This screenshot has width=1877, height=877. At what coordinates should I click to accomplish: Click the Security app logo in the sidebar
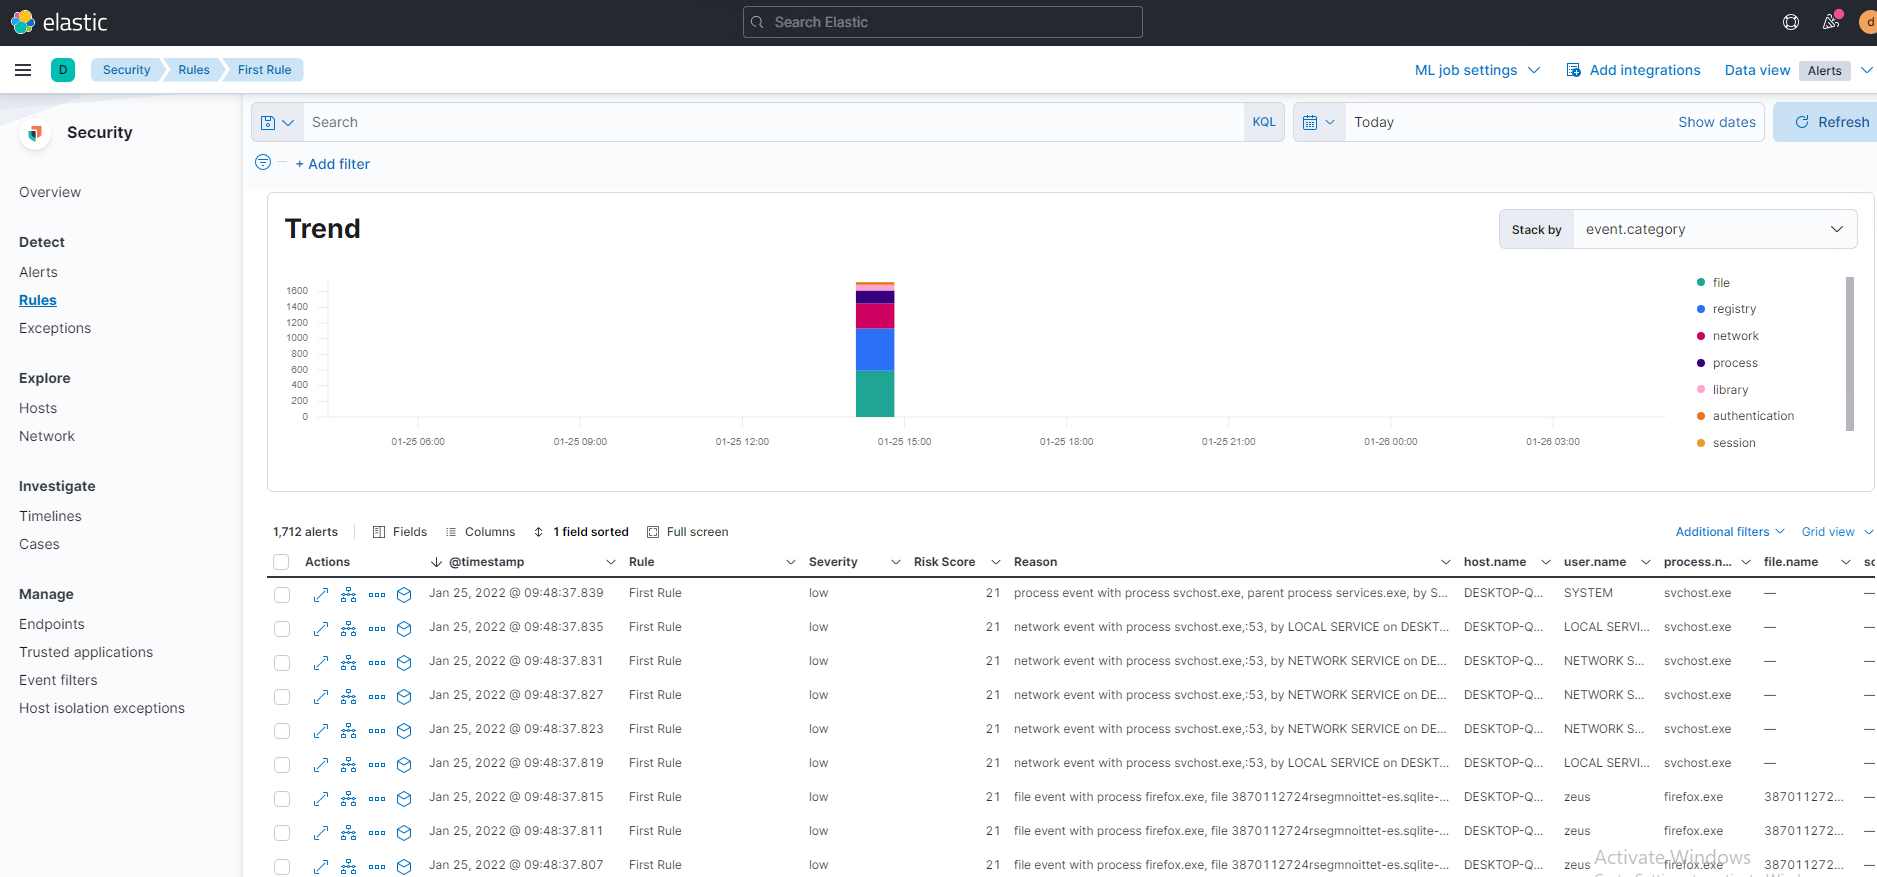click(x=35, y=133)
